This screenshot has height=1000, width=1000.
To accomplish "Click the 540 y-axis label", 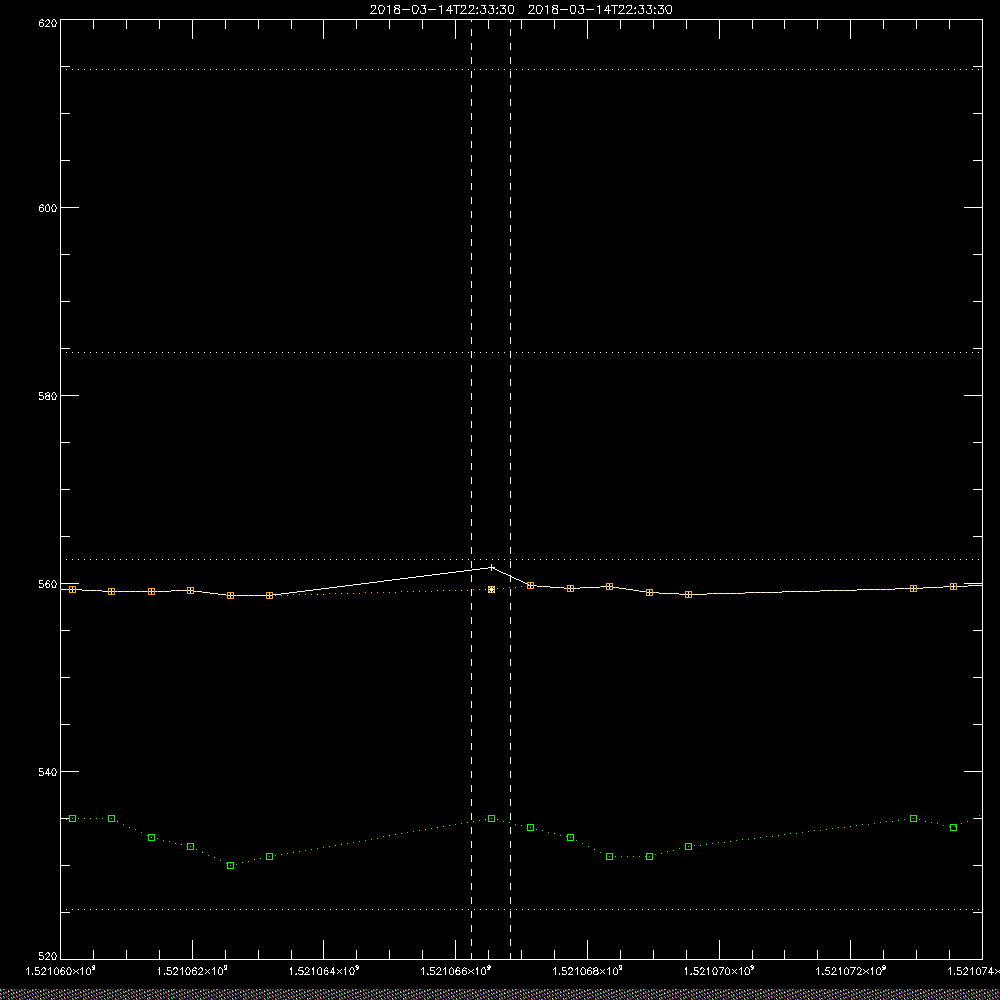I will point(48,772).
